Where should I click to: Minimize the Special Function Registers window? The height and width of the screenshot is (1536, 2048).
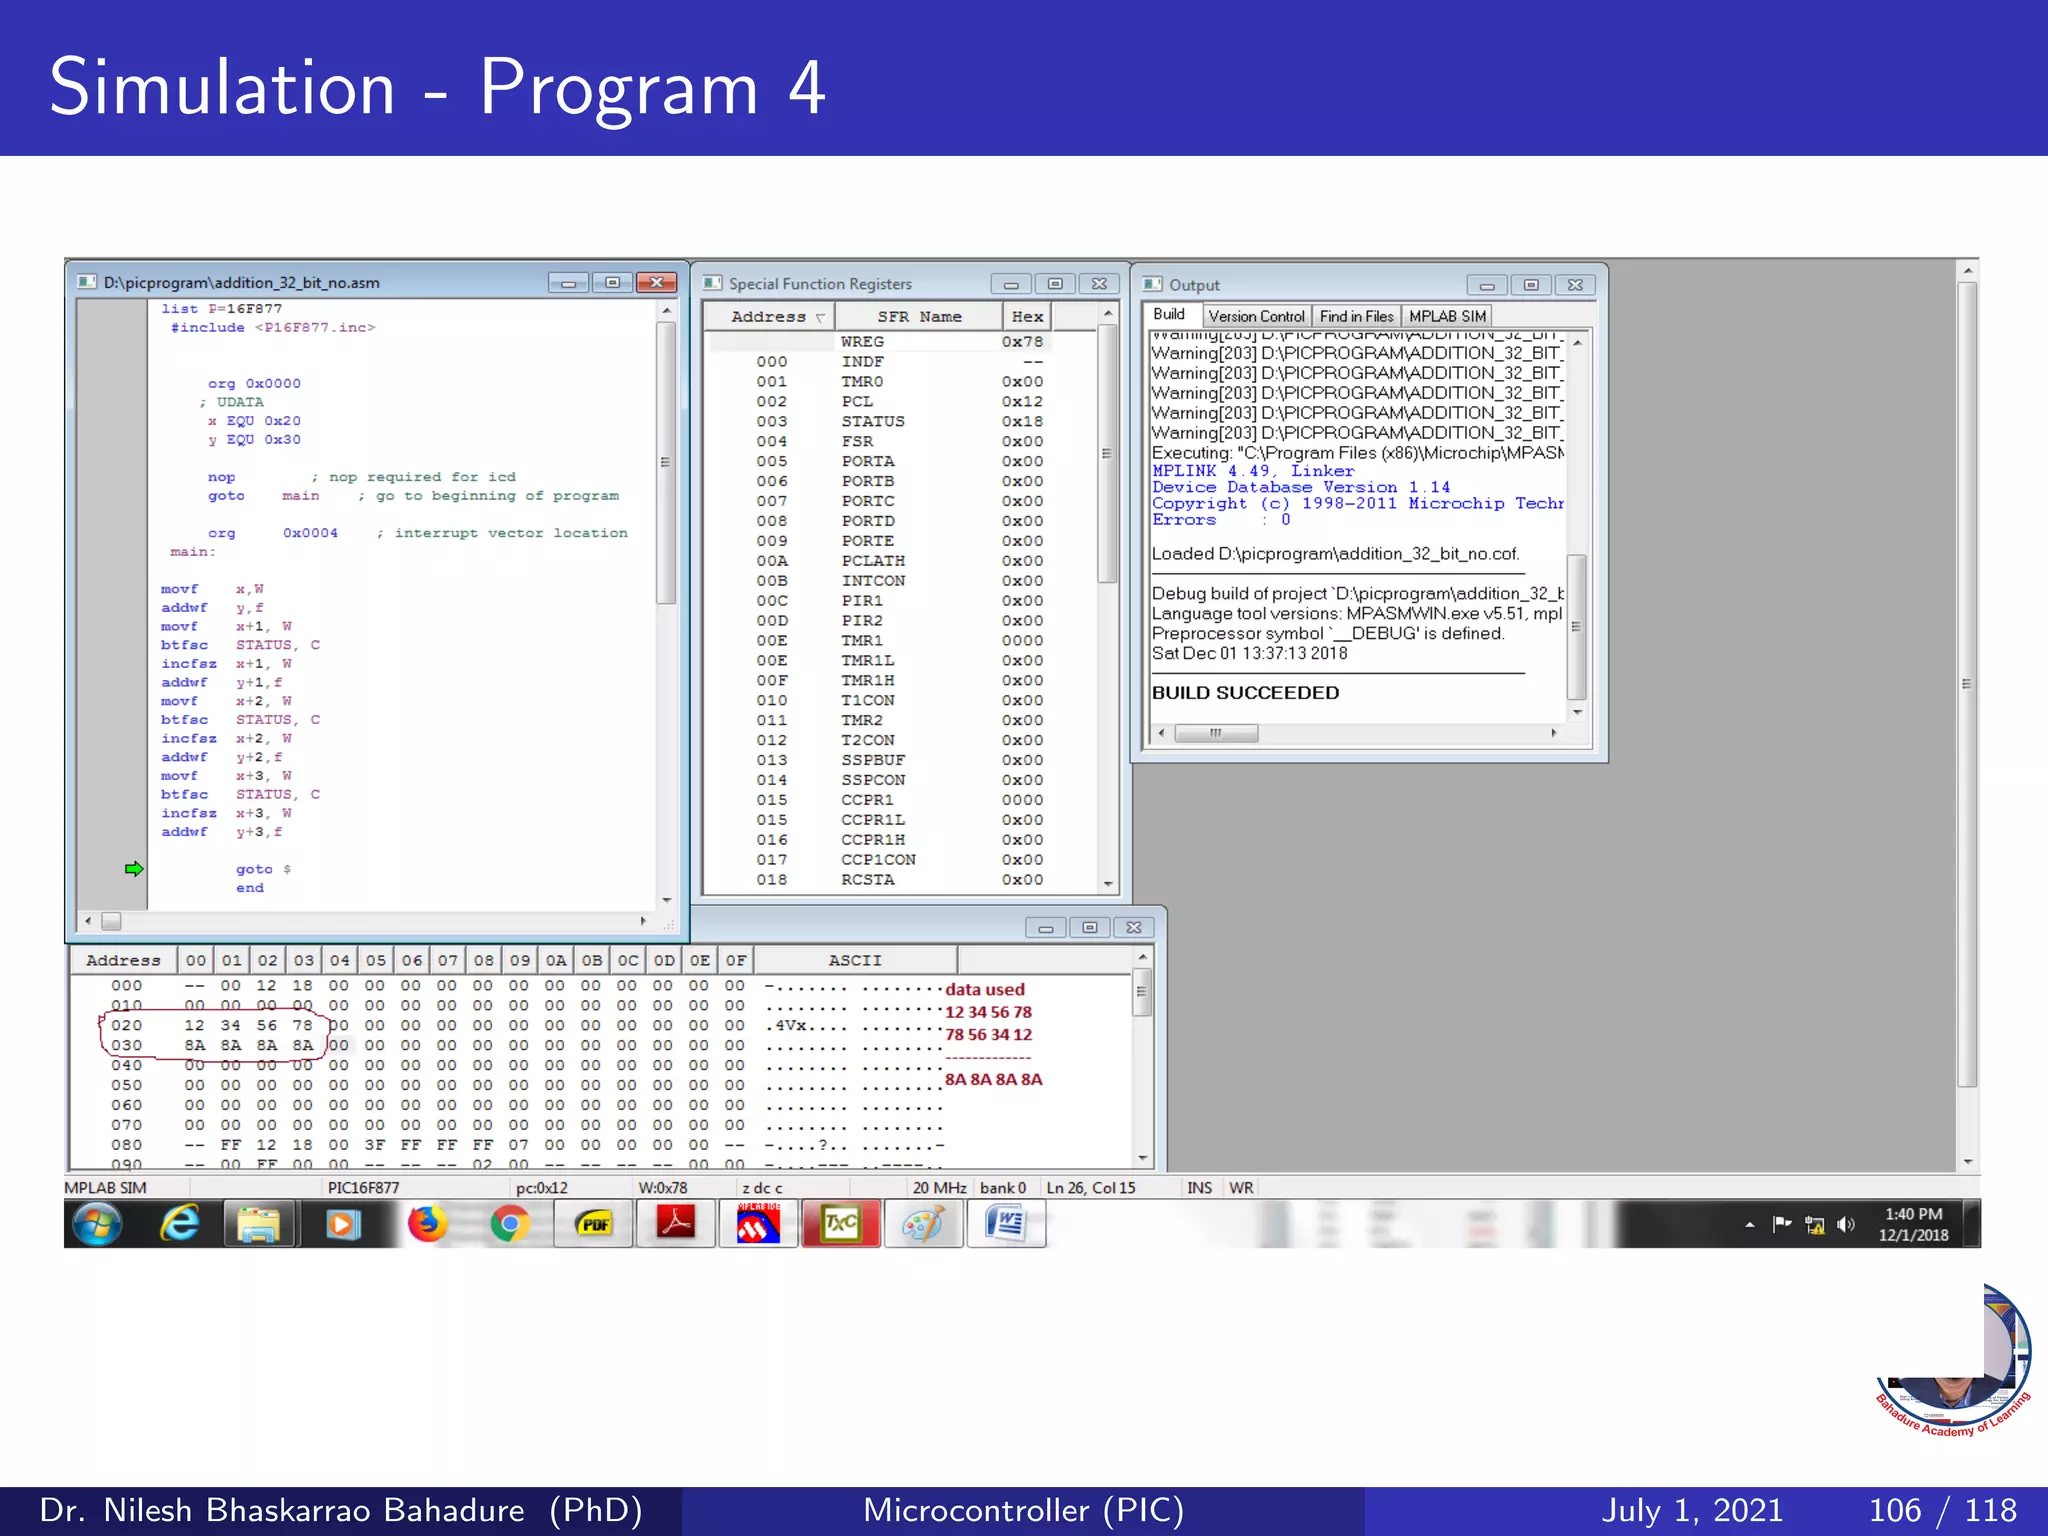1011,283
